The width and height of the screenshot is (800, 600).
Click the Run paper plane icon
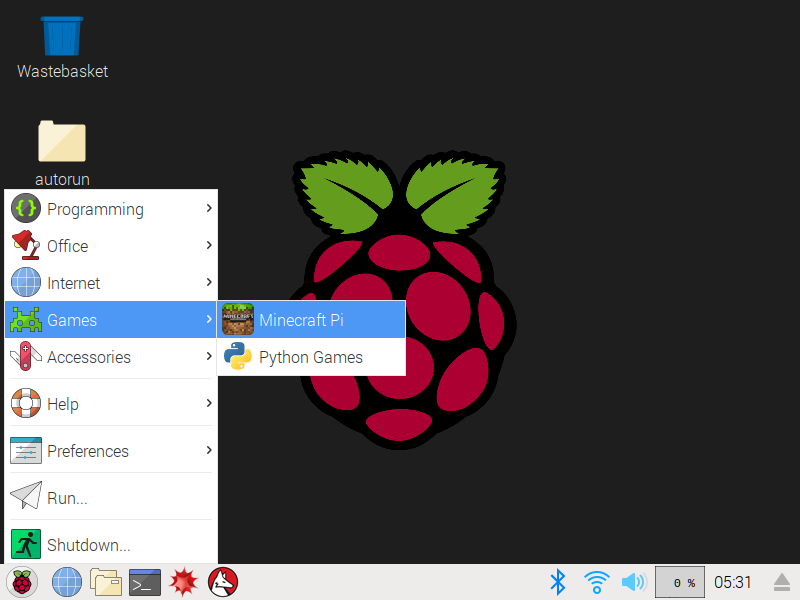click(26, 495)
